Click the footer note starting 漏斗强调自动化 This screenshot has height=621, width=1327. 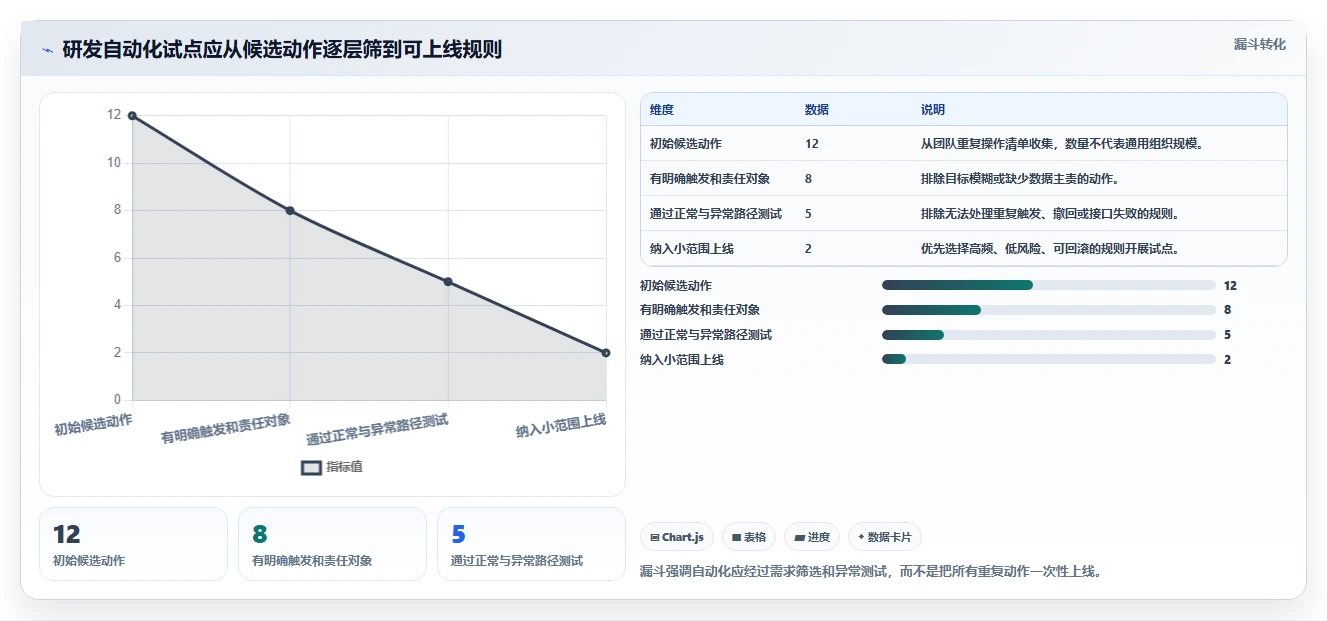[871, 572]
